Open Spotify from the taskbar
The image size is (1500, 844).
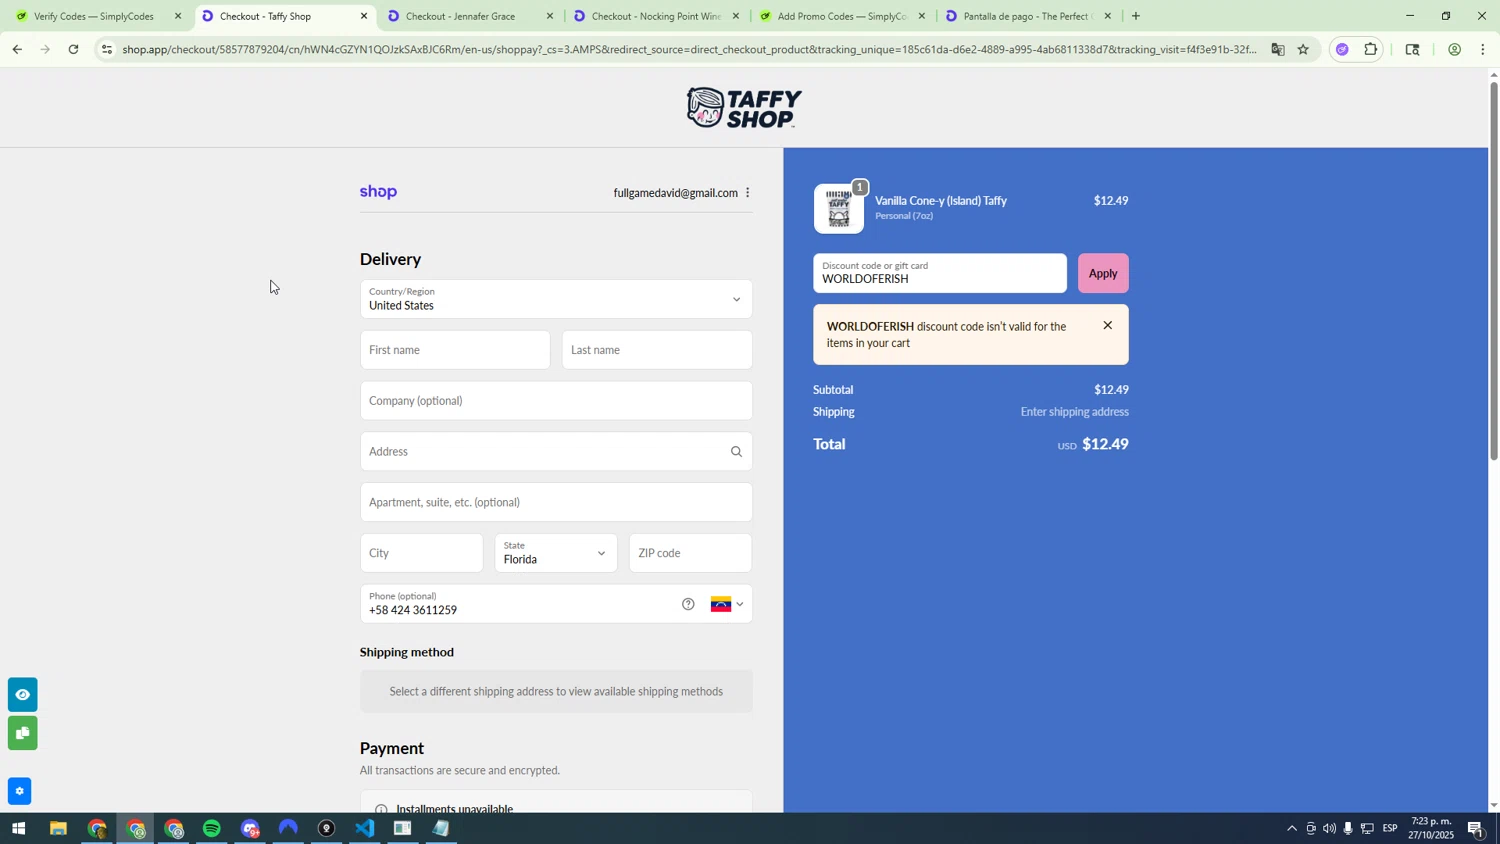(212, 829)
